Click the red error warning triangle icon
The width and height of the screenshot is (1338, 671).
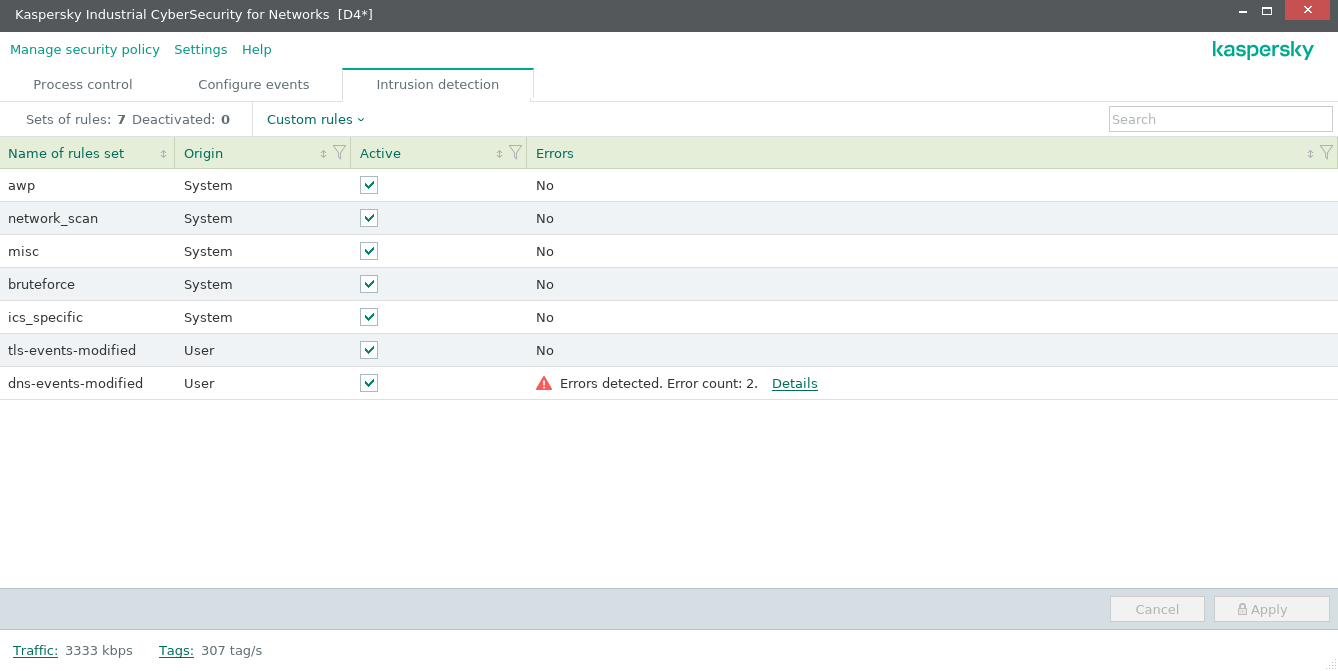point(544,383)
